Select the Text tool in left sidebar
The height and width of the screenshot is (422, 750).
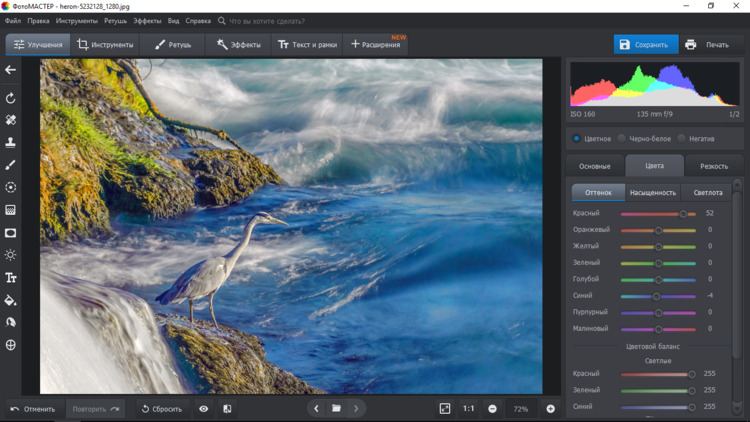tap(11, 278)
